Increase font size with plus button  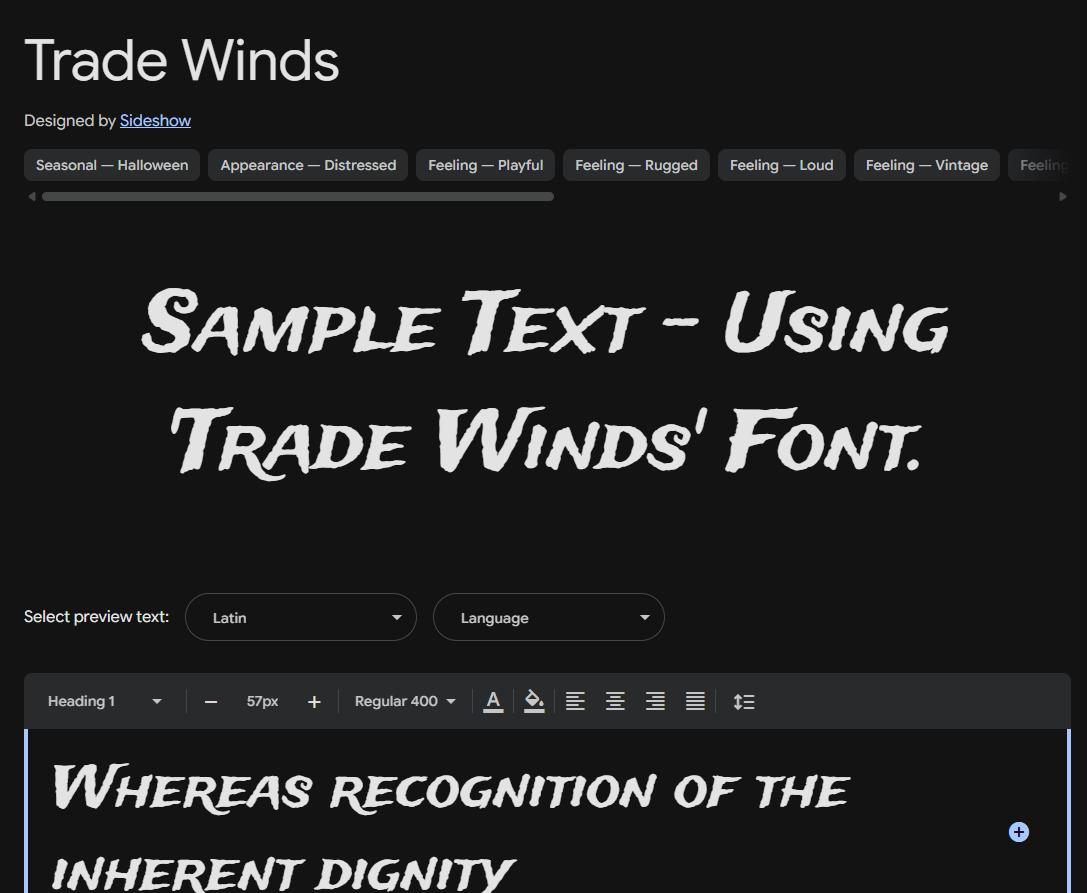[x=314, y=702]
